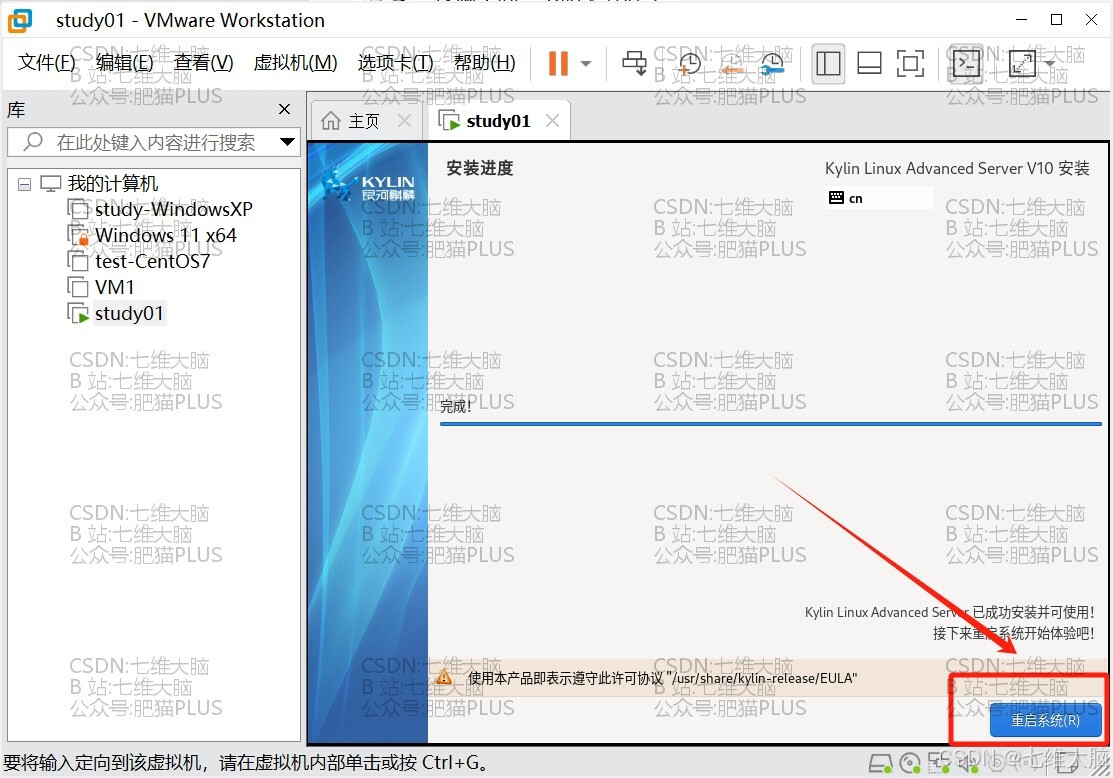Open the snapshot manager icon
1113x778 pixels.
pyautogui.click(x=772, y=63)
